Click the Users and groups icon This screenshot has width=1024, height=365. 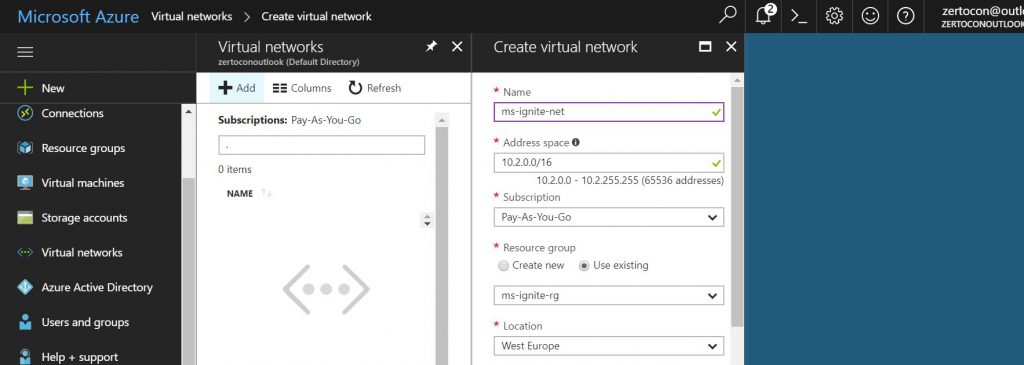pos(25,323)
